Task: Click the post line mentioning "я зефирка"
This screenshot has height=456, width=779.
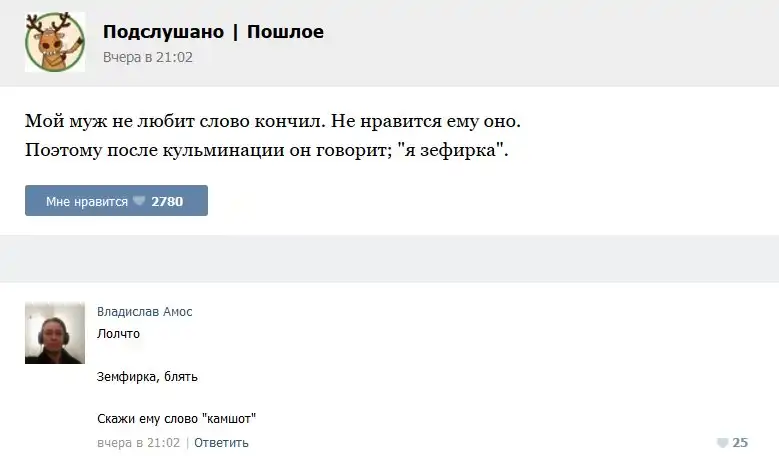Action: tap(267, 151)
